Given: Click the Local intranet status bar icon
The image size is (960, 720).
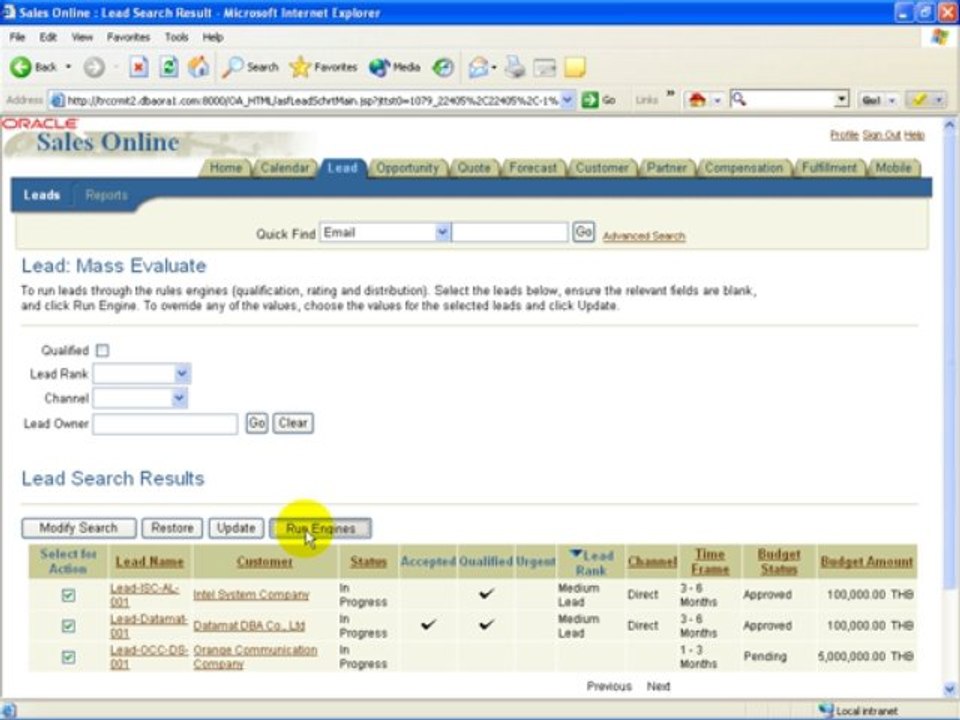Looking at the screenshot, I should point(826,710).
